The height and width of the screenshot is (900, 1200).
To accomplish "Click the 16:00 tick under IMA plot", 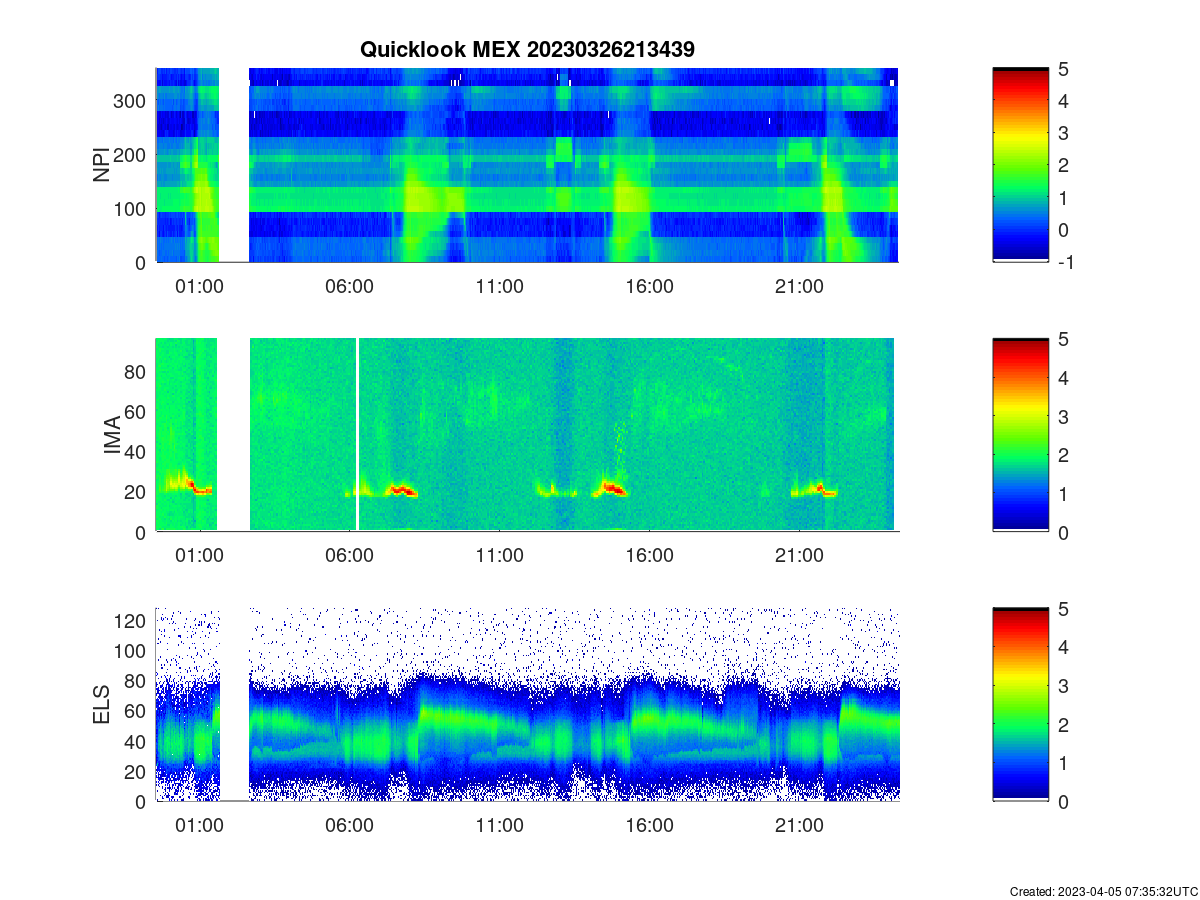I will tap(650, 556).
